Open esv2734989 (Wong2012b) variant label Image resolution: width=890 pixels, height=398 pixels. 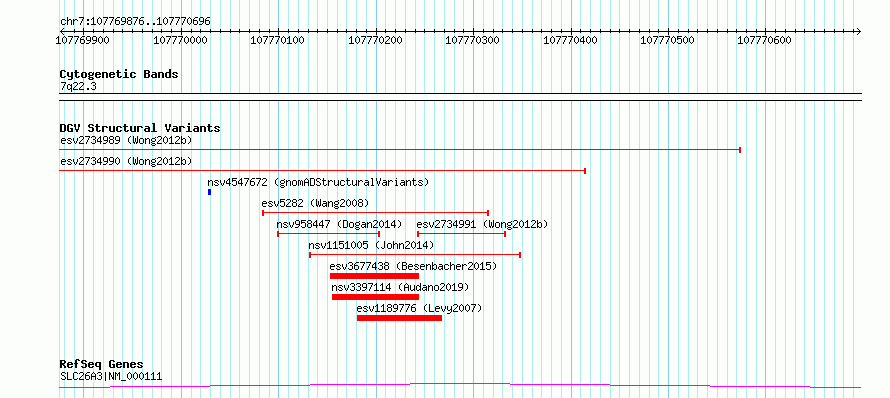126,140
